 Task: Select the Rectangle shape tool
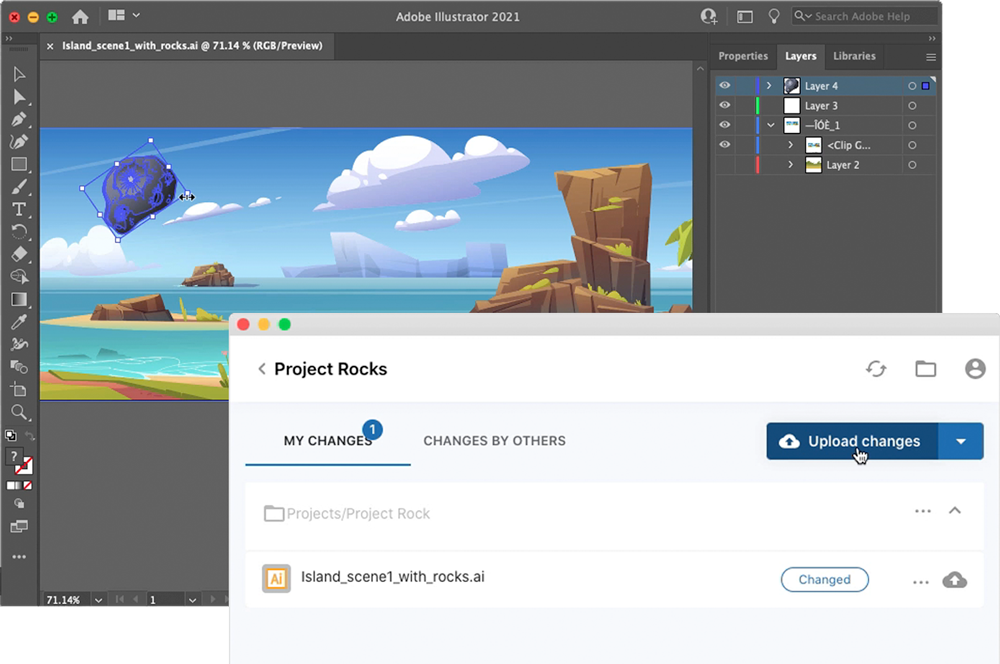click(x=18, y=164)
